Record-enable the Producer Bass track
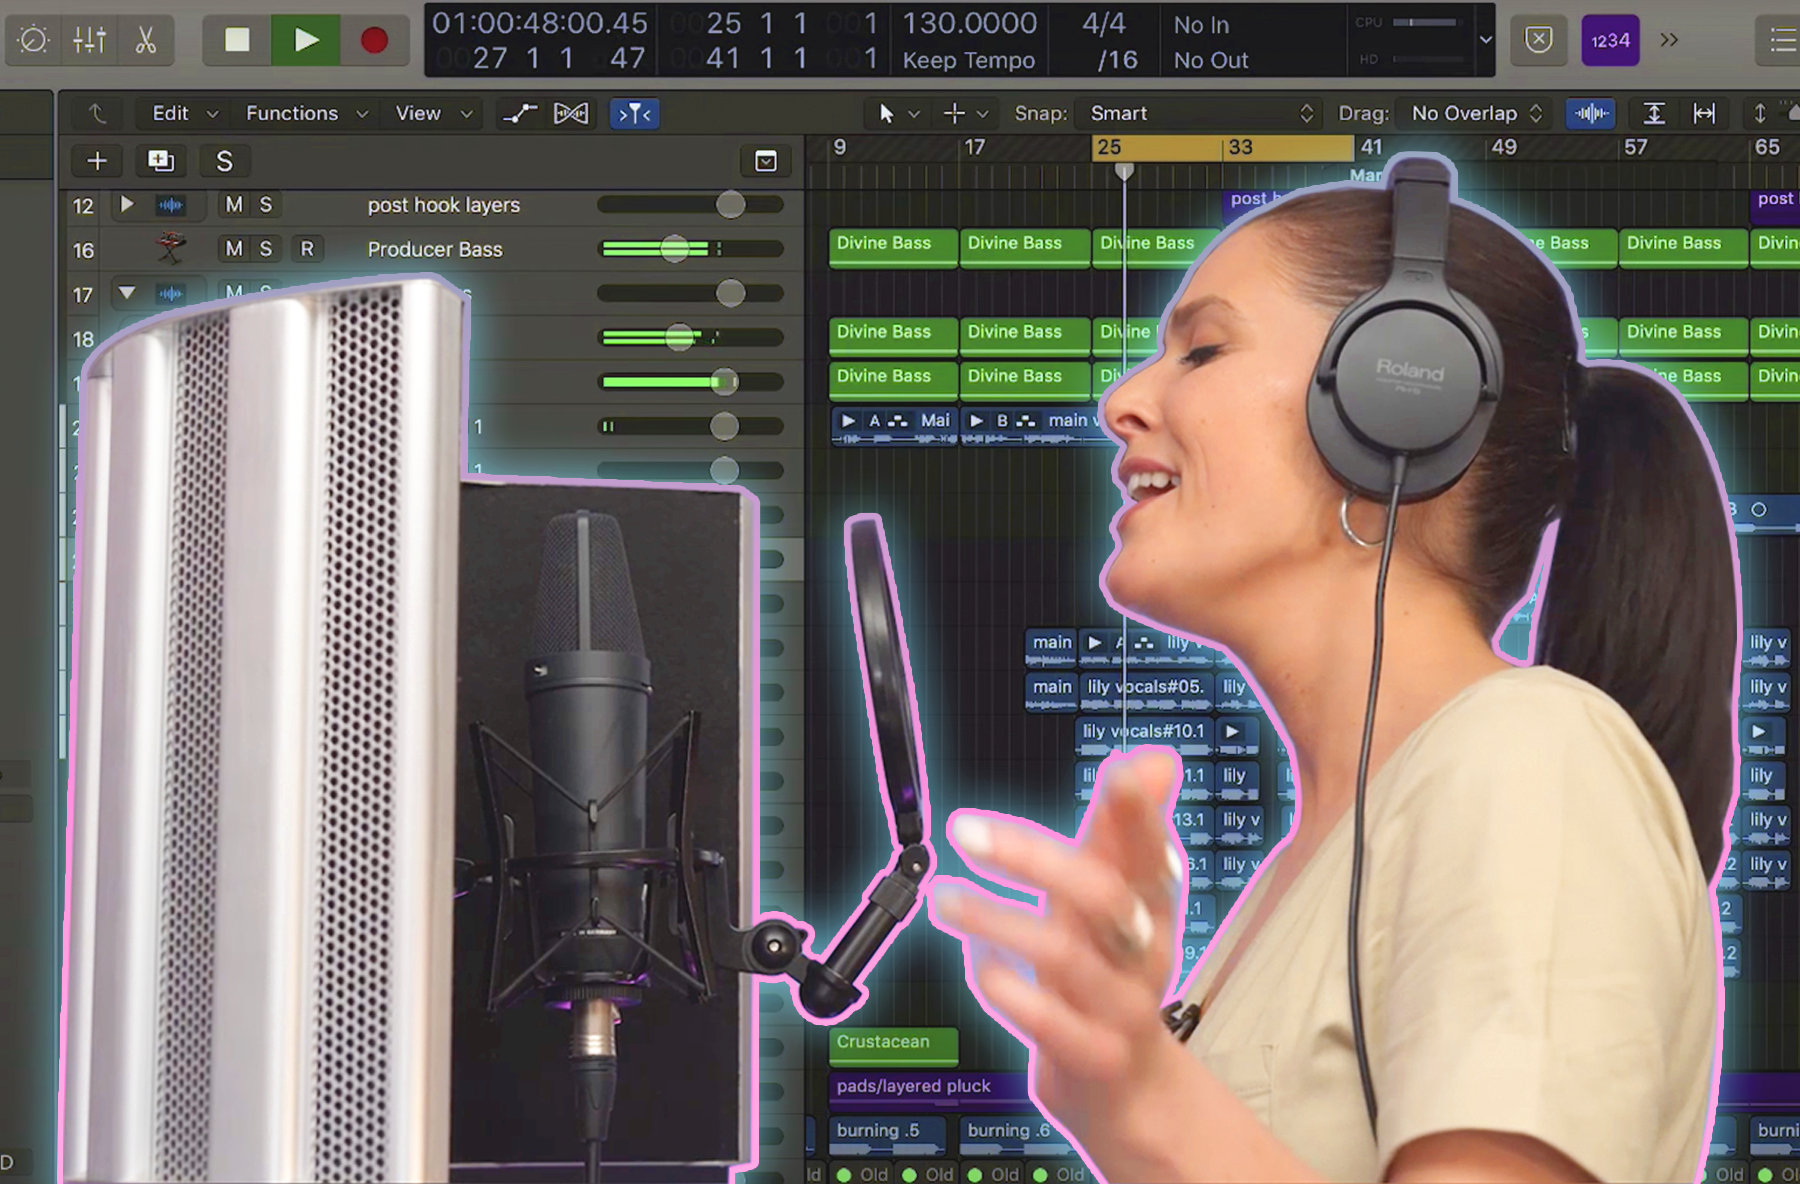1800x1184 pixels. (x=307, y=249)
